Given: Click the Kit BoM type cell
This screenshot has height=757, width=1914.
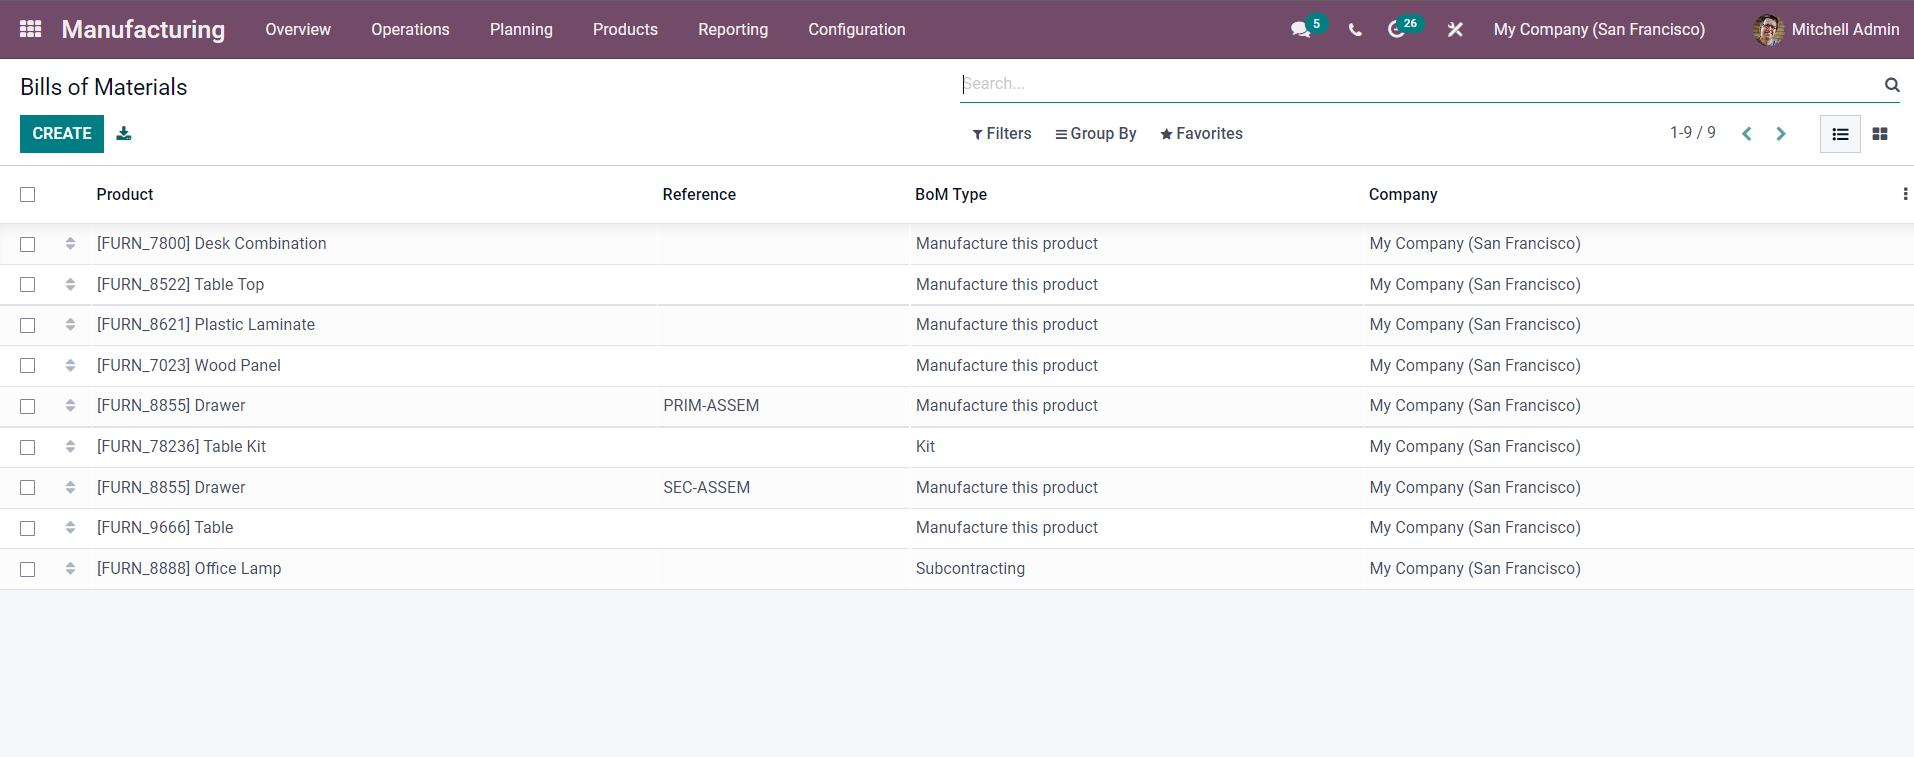Looking at the screenshot, I should (925, 447).
